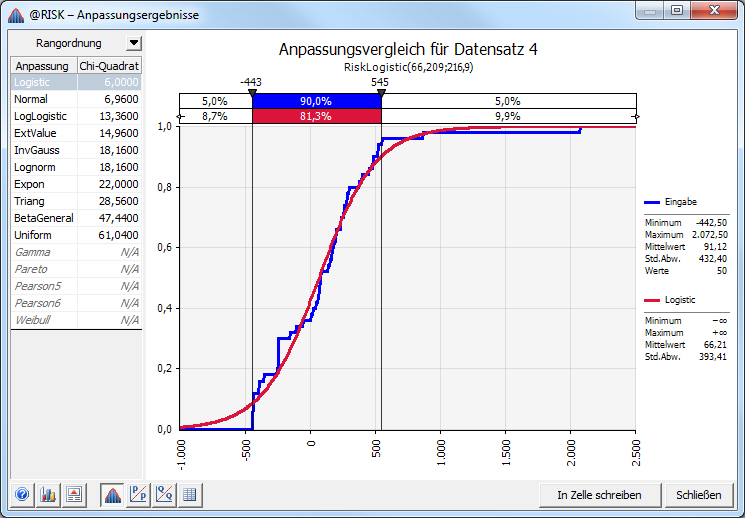The image size is (745, 518).
Task: Click the Schließen button
Action: pos(698,495)
